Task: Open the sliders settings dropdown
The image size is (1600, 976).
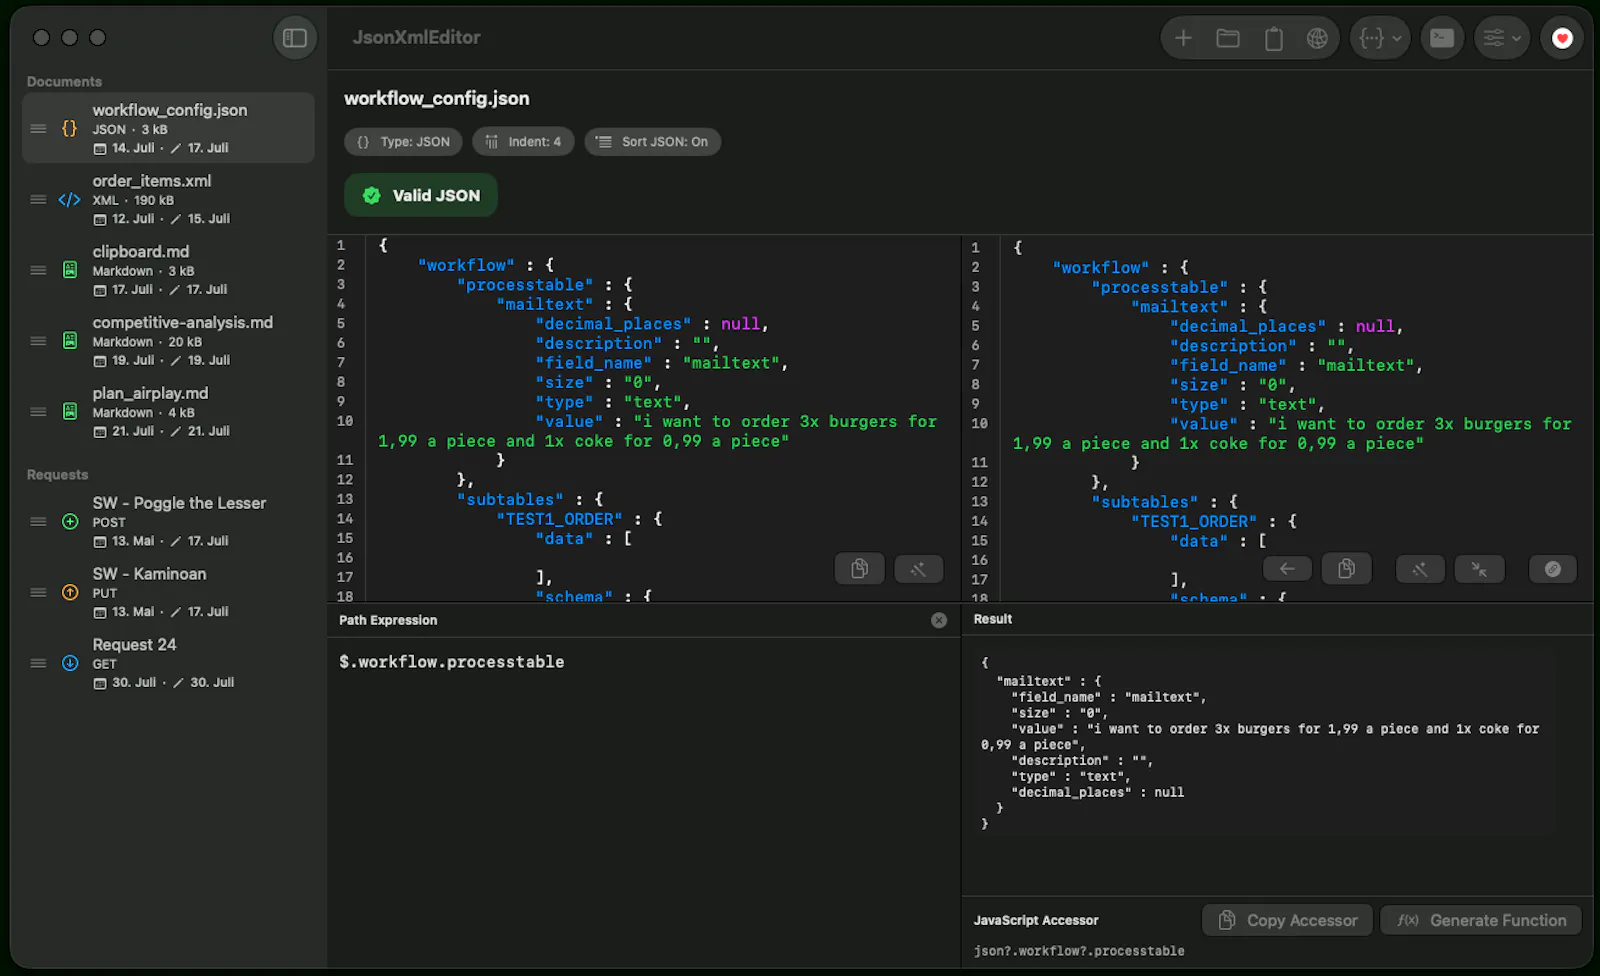Action: 1502,38
